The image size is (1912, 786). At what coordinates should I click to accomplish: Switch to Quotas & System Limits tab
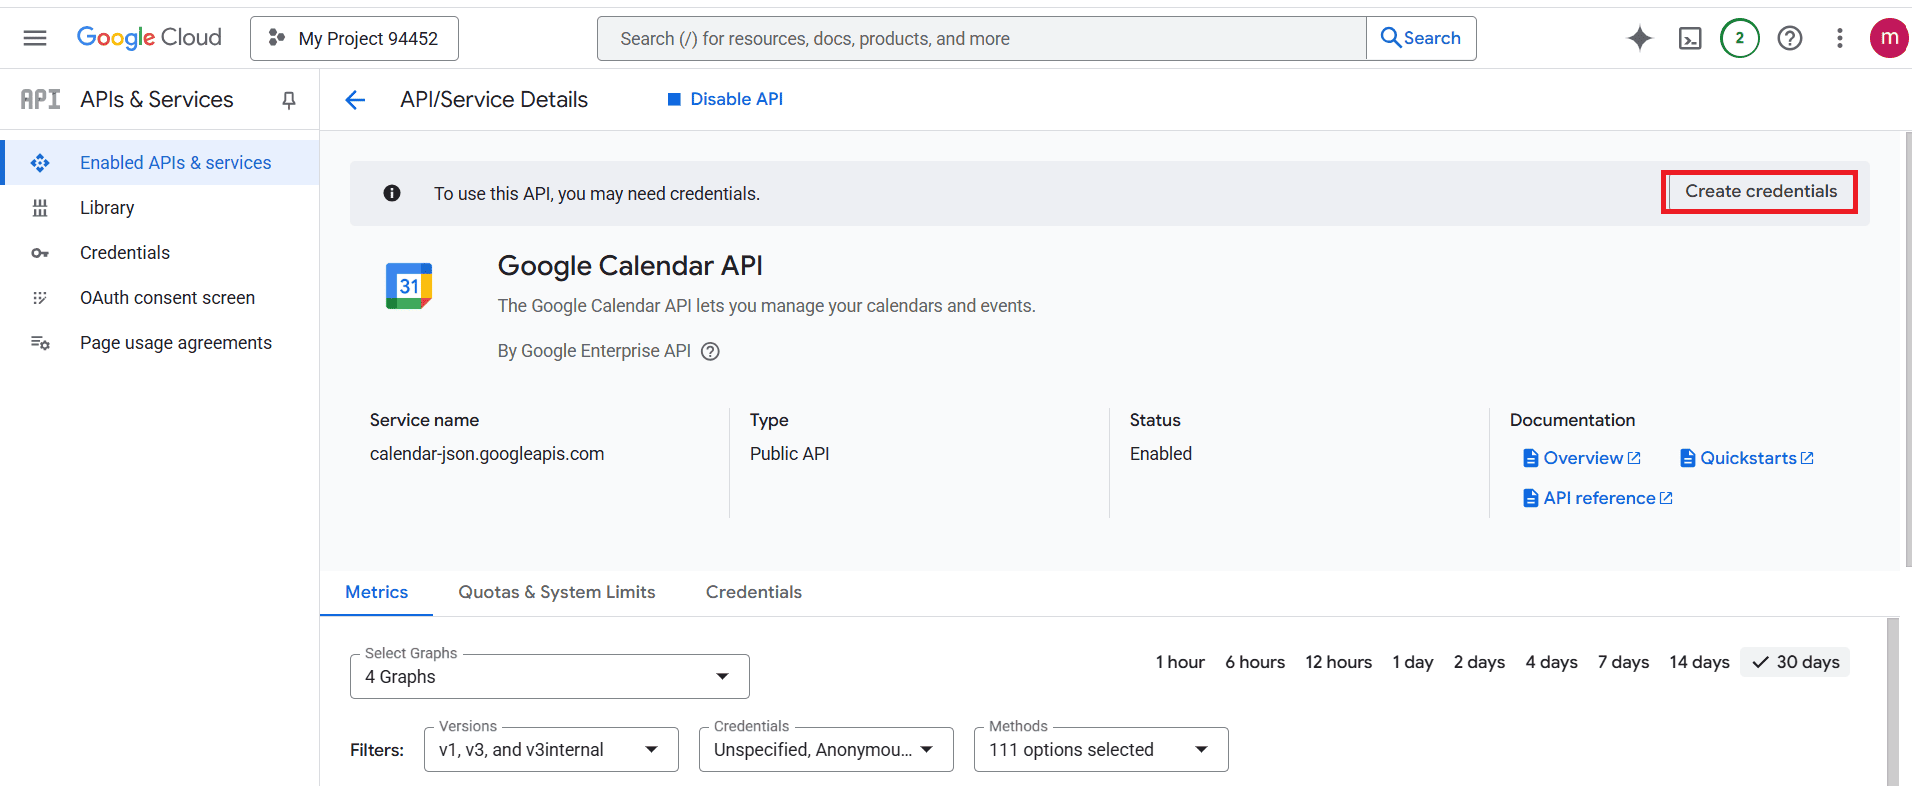coord(557,592)
